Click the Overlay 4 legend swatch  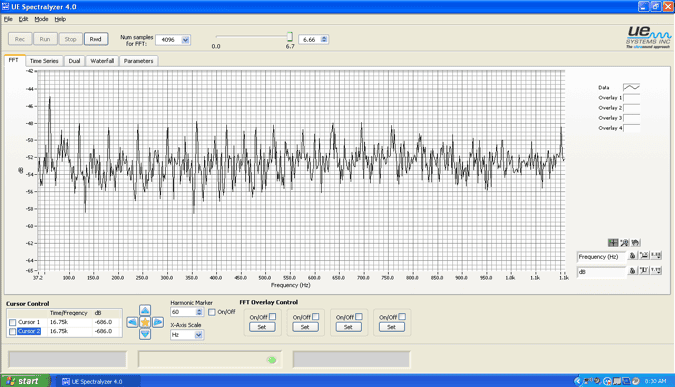[x=632, y=128]
